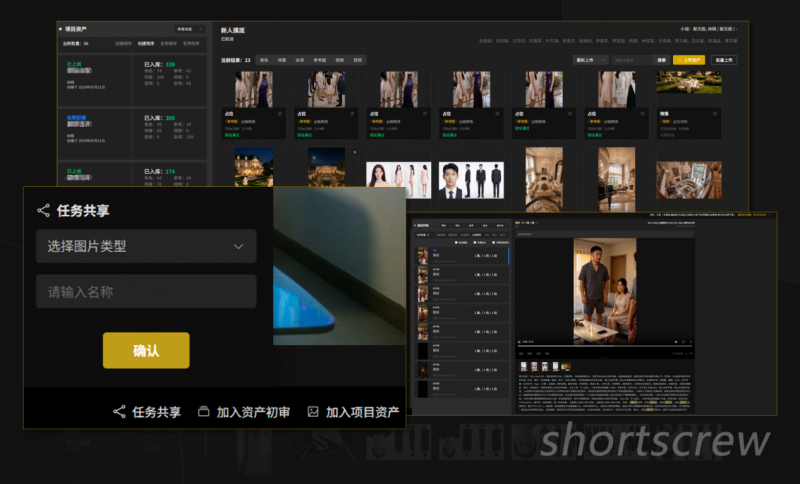800x484 pixels.
Task: Click the yellow 确认 button
Action: click(146, 350)
